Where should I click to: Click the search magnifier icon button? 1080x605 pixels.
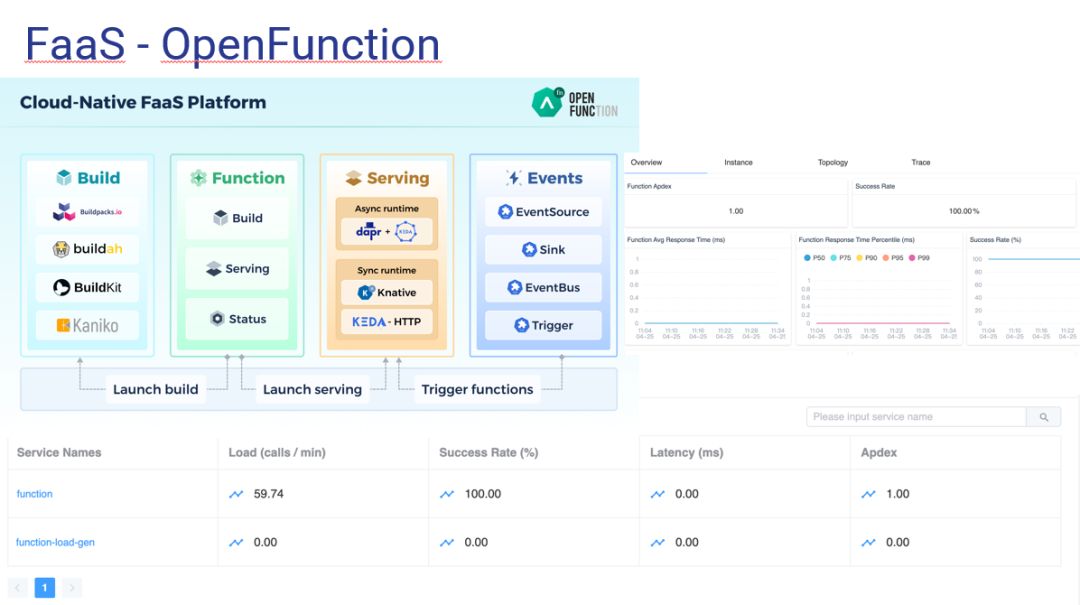[x=1044, y=417]
